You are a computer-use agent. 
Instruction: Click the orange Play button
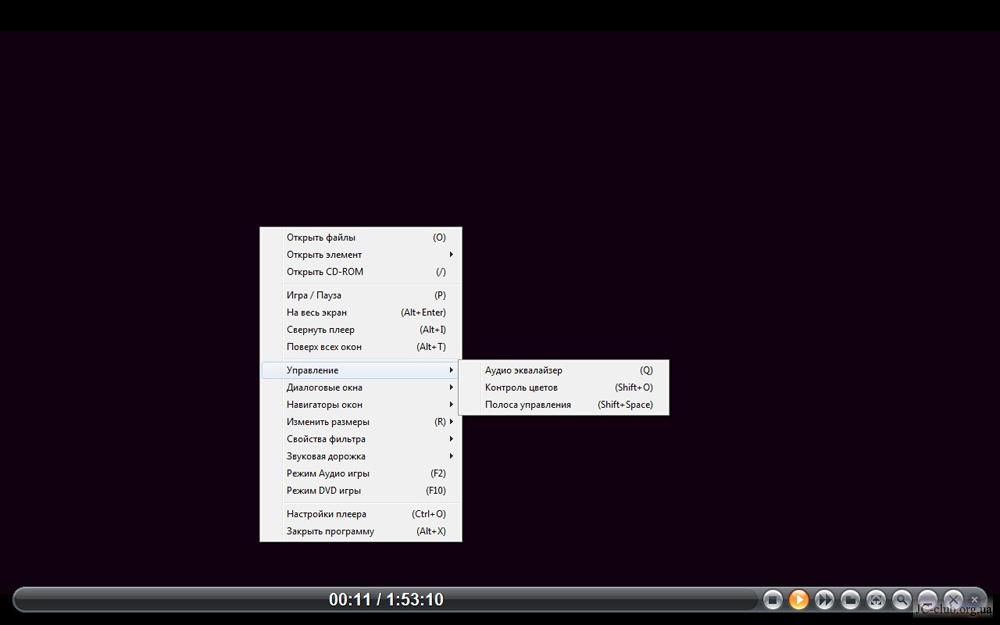pyautogui.click(x=798, y=600)
